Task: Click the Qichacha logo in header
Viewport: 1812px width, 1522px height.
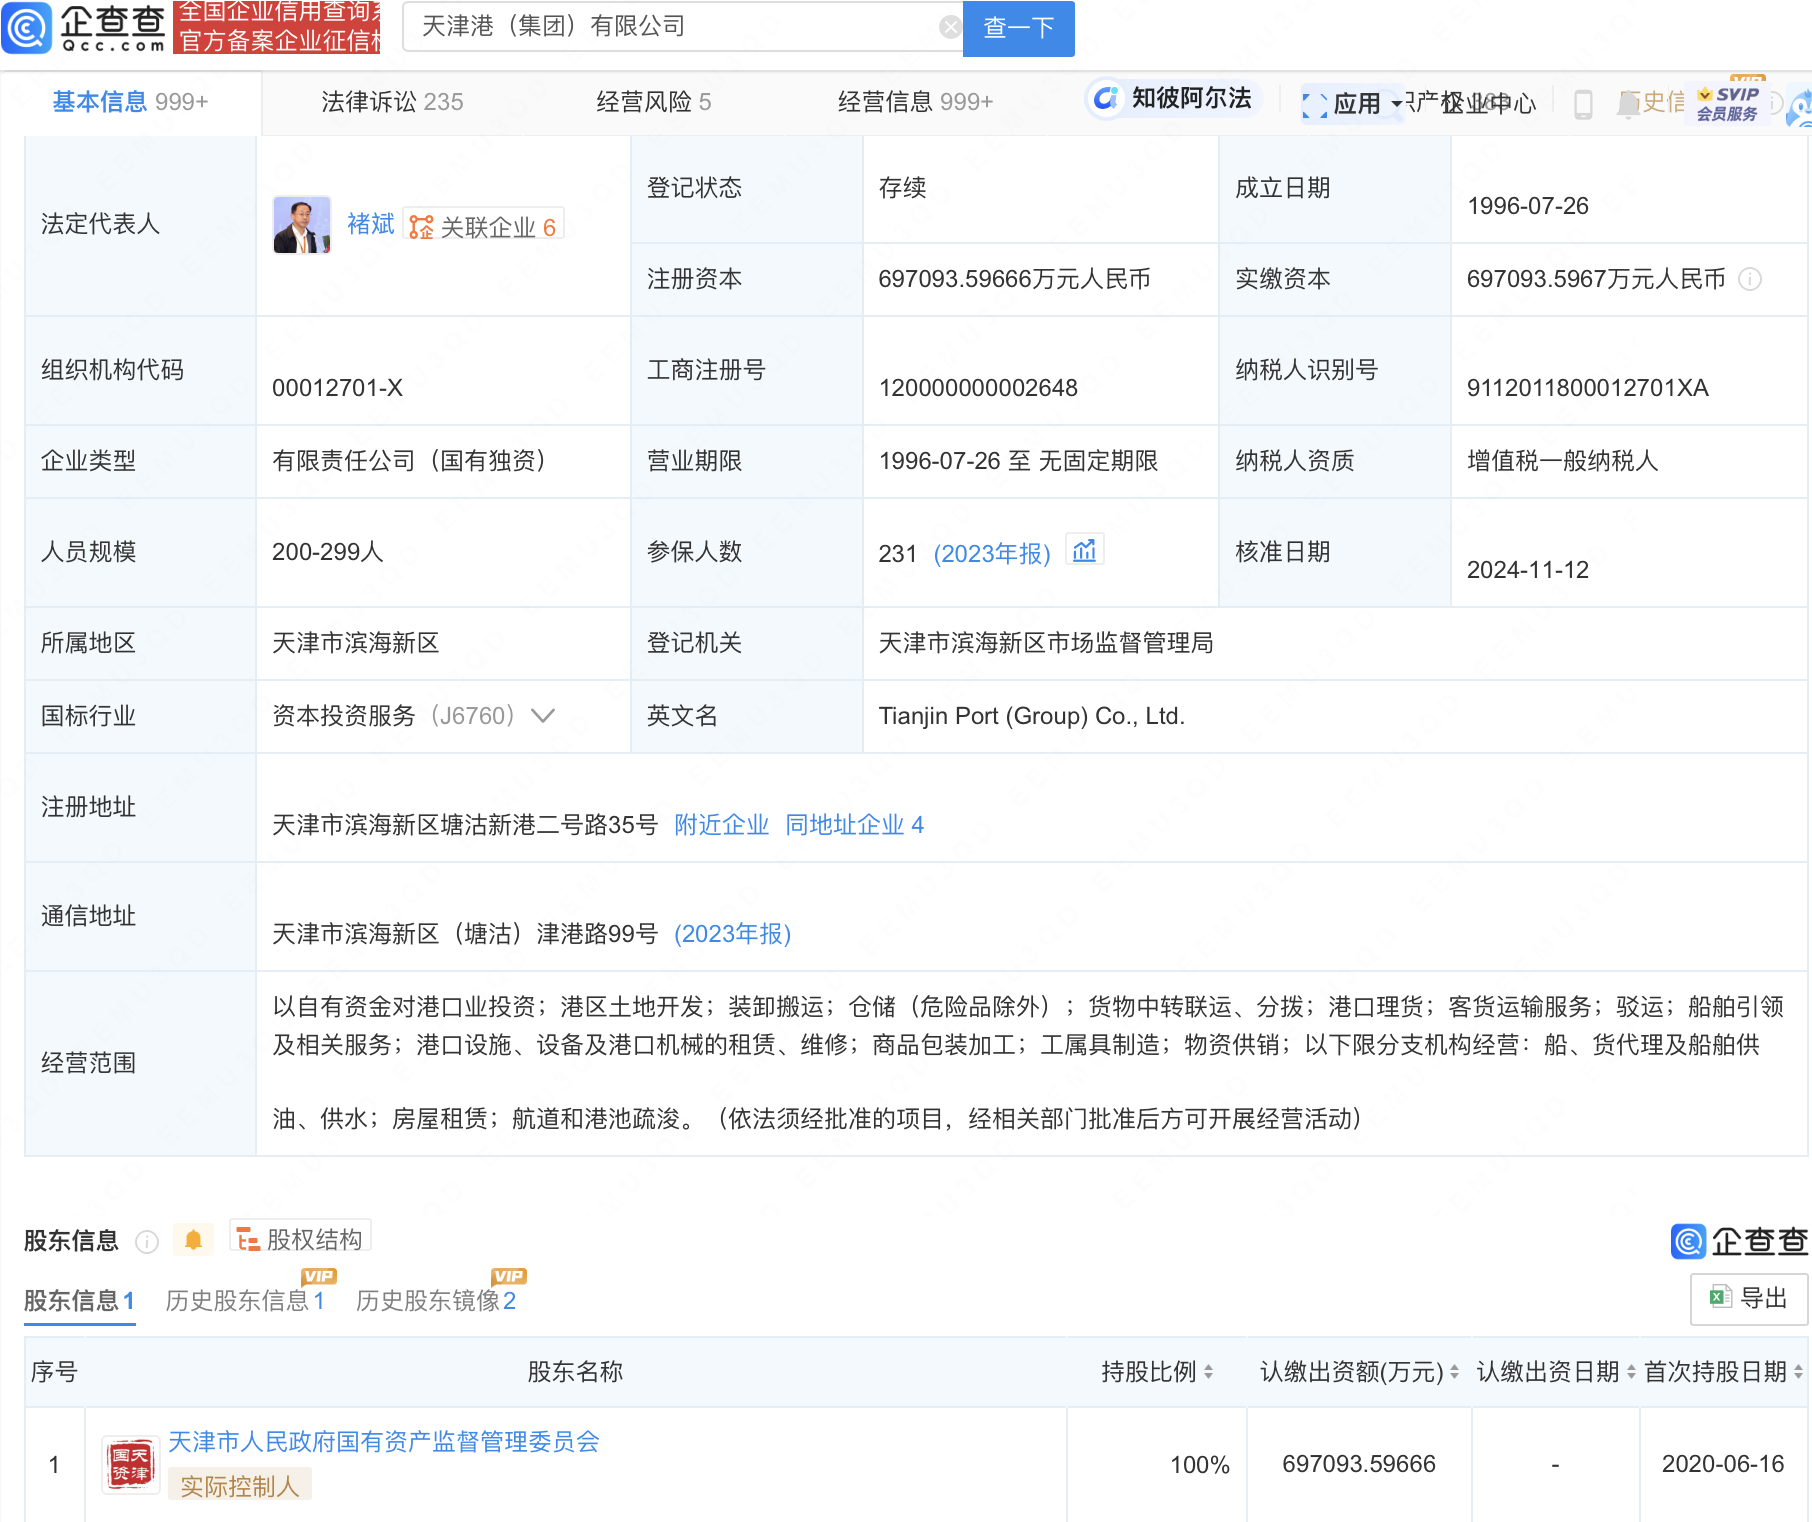Action: [x=84, y=27]
